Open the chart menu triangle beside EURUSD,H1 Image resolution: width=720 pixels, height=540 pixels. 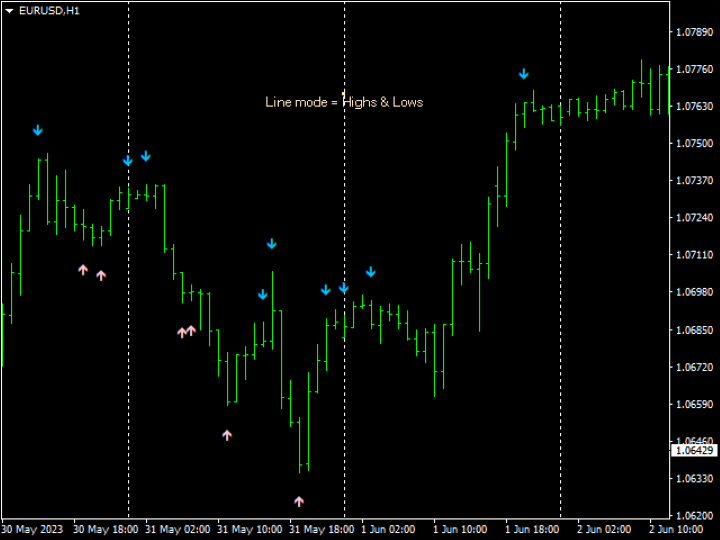(x=9, y=11)
